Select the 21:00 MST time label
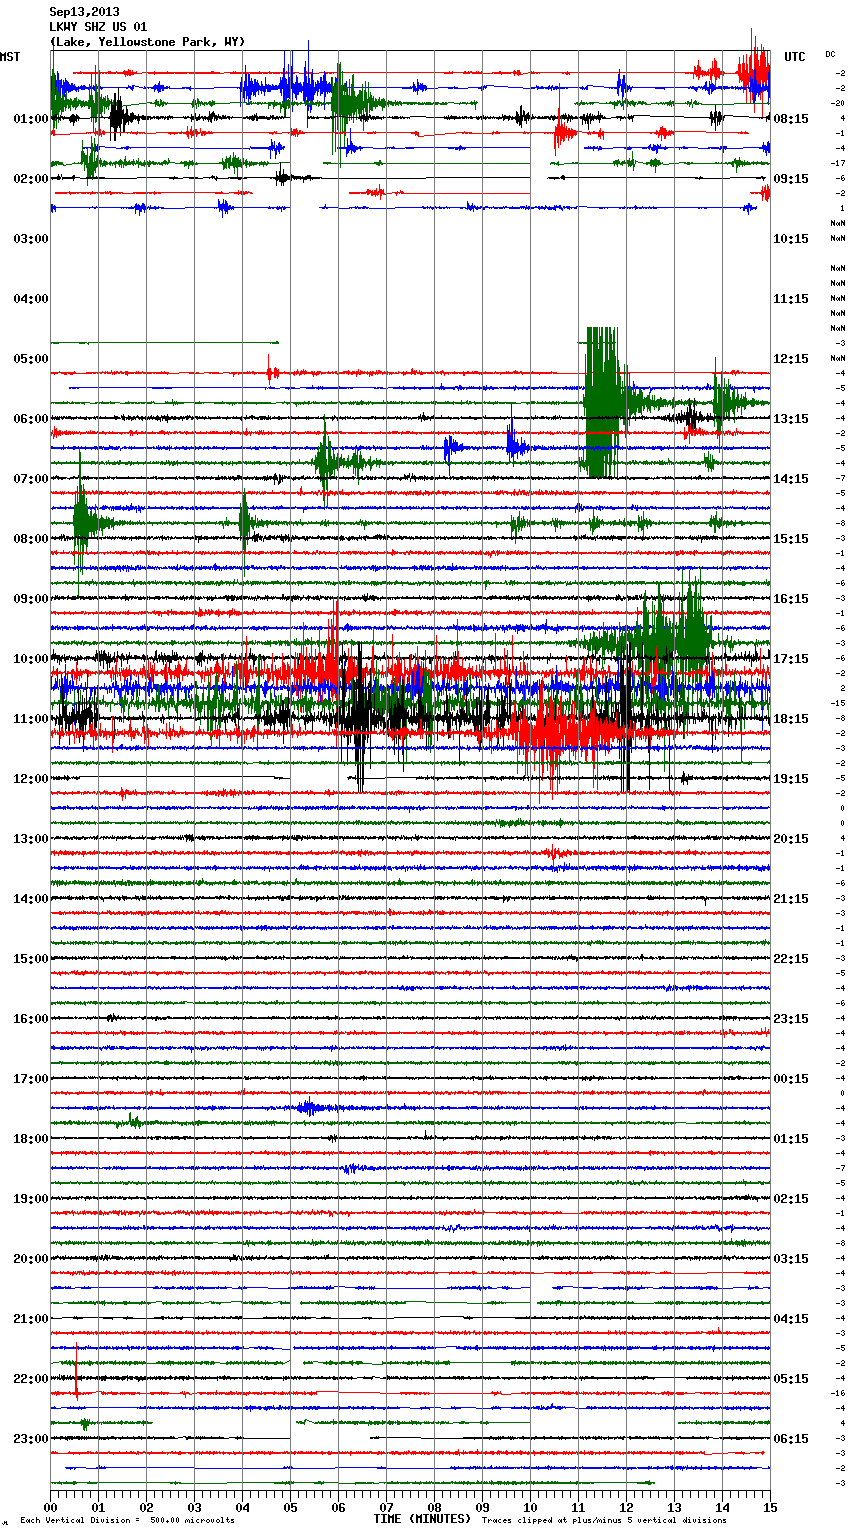 [31, 1319]
